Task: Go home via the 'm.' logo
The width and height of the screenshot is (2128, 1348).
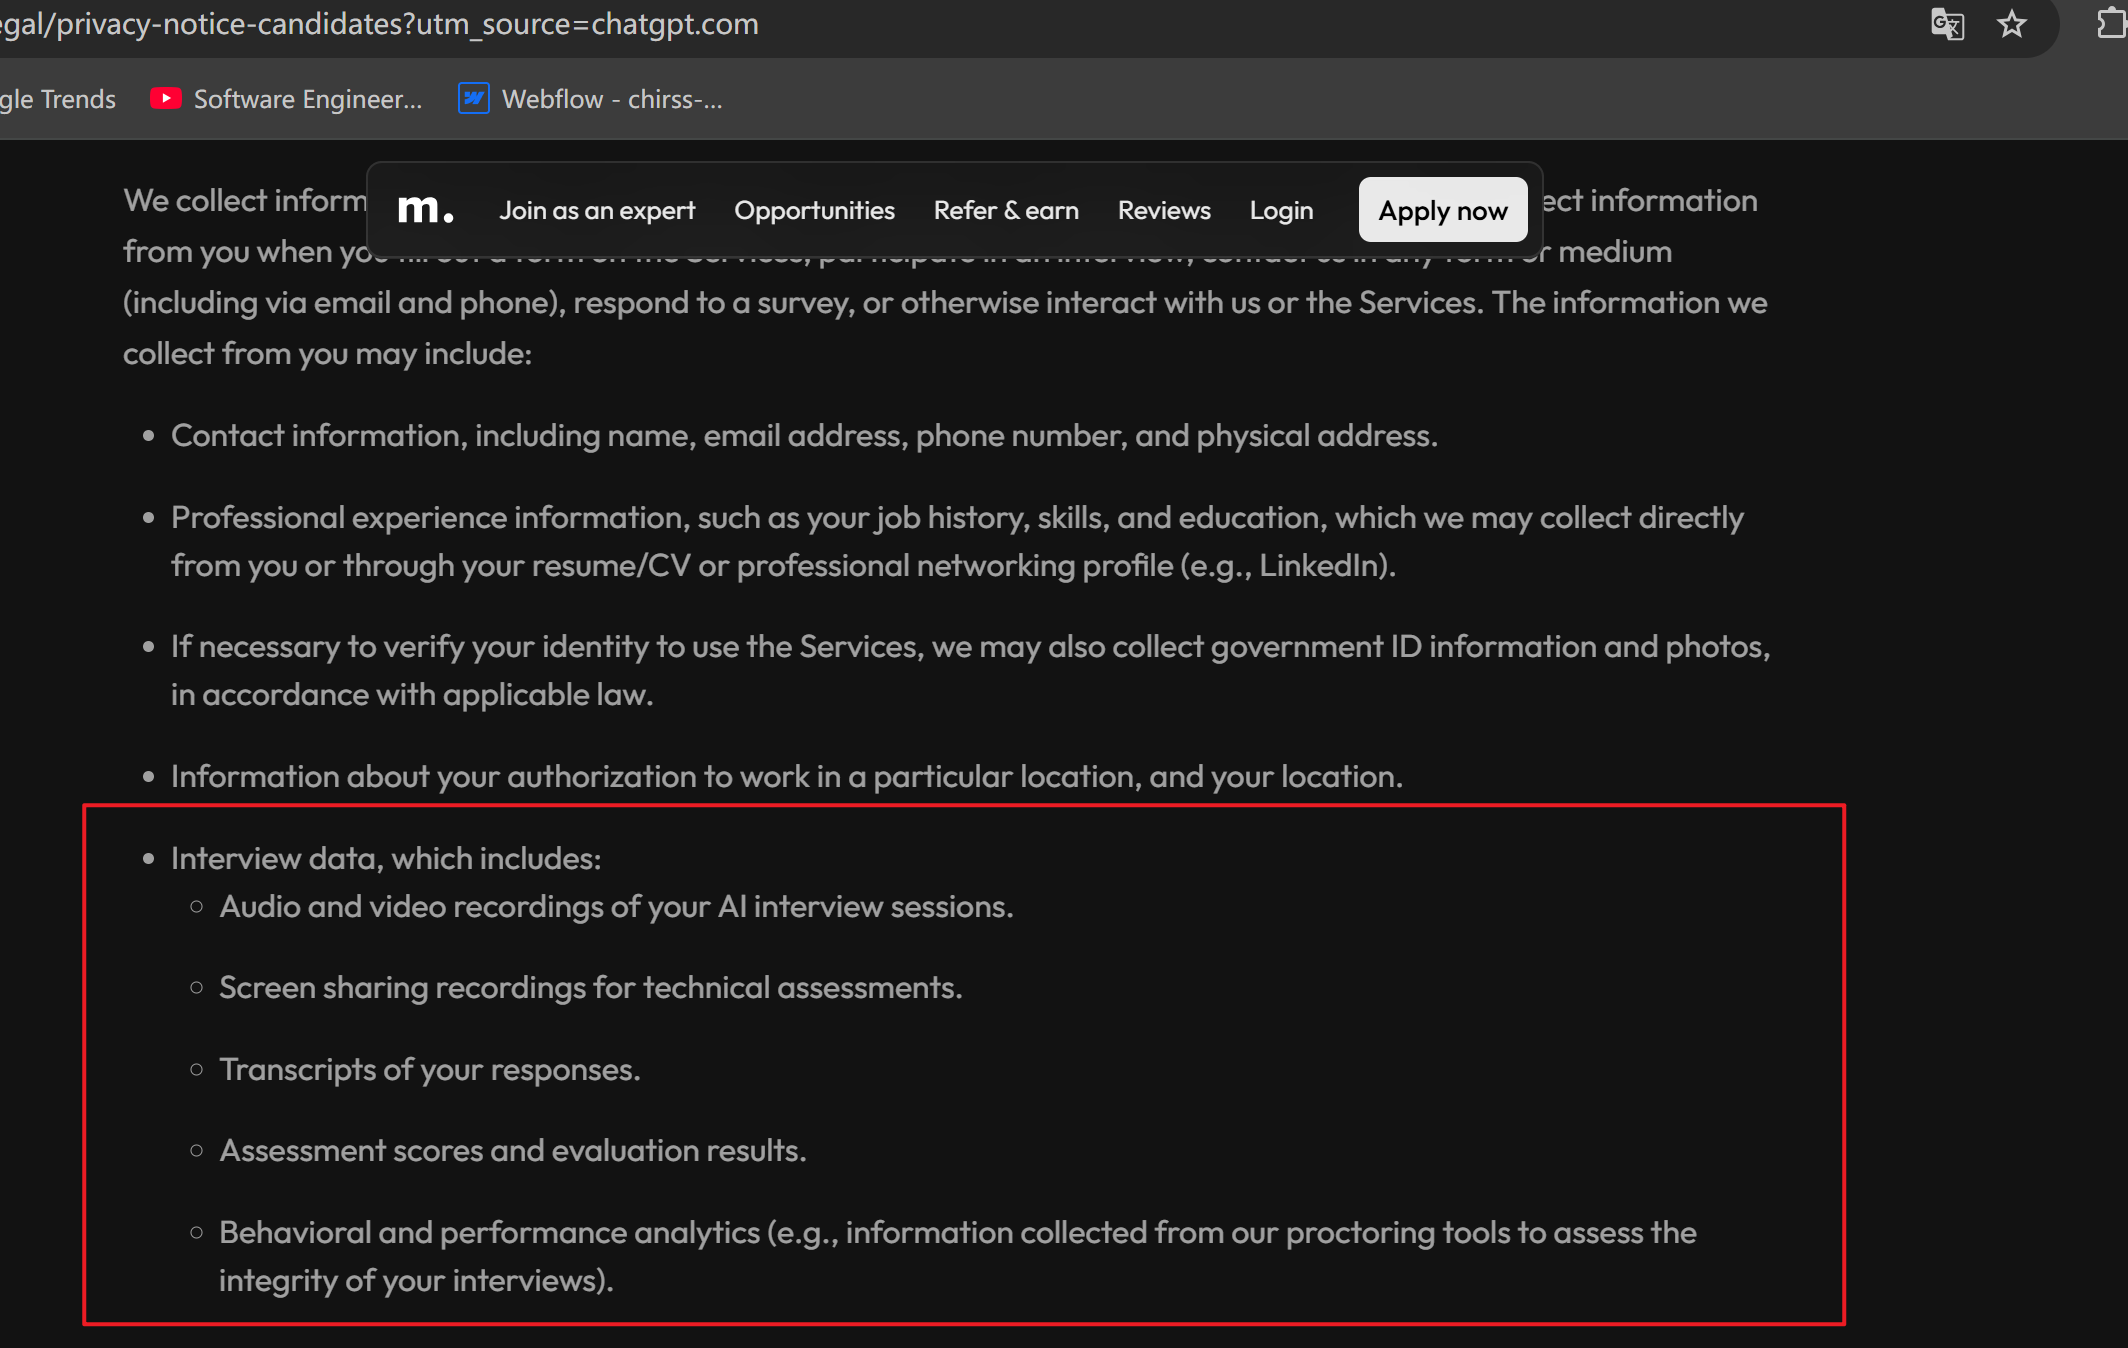Action: [x=425, y=209]
